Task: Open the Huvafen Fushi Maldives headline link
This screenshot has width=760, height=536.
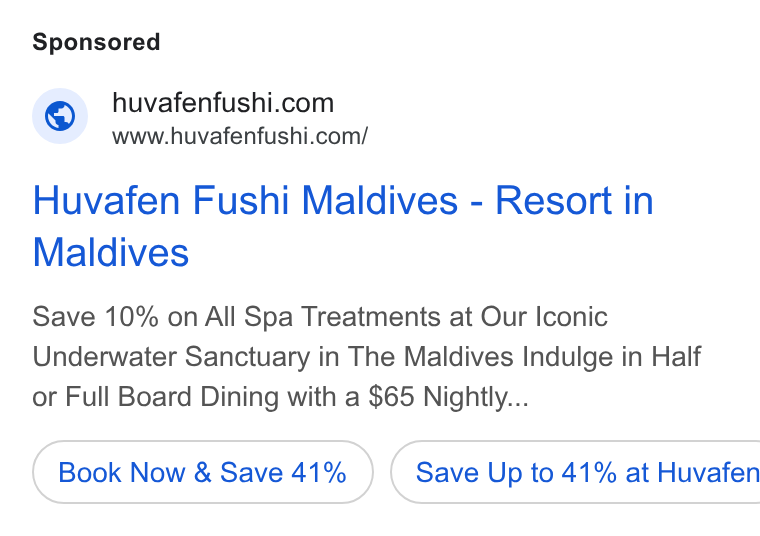Action: (x=343, y=226)
